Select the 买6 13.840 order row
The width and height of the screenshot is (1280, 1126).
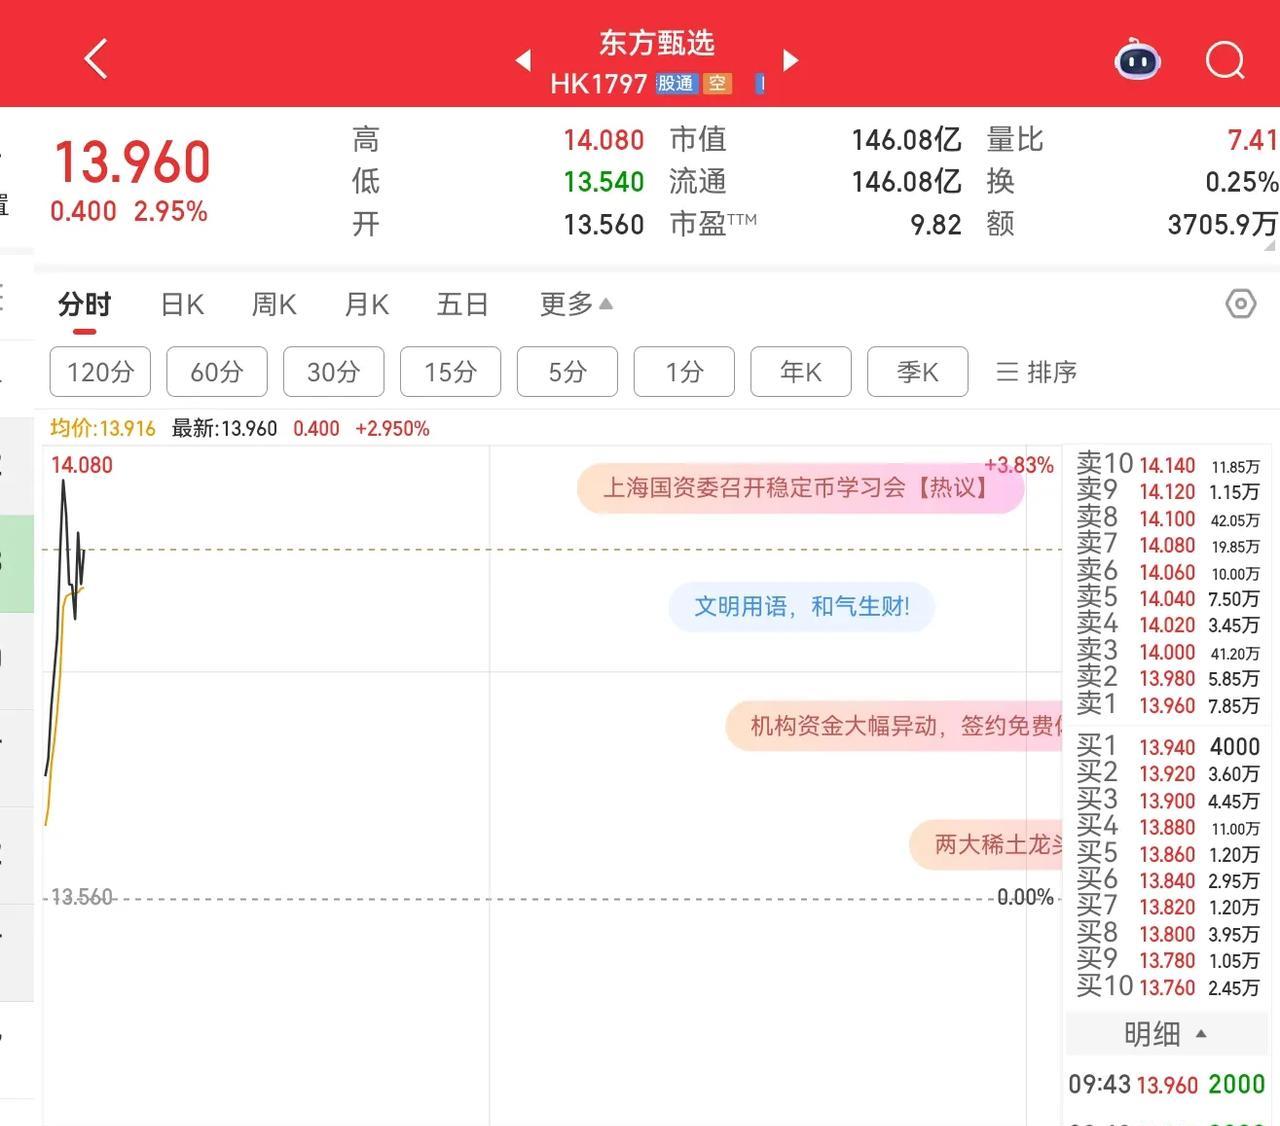[1168, 881]
